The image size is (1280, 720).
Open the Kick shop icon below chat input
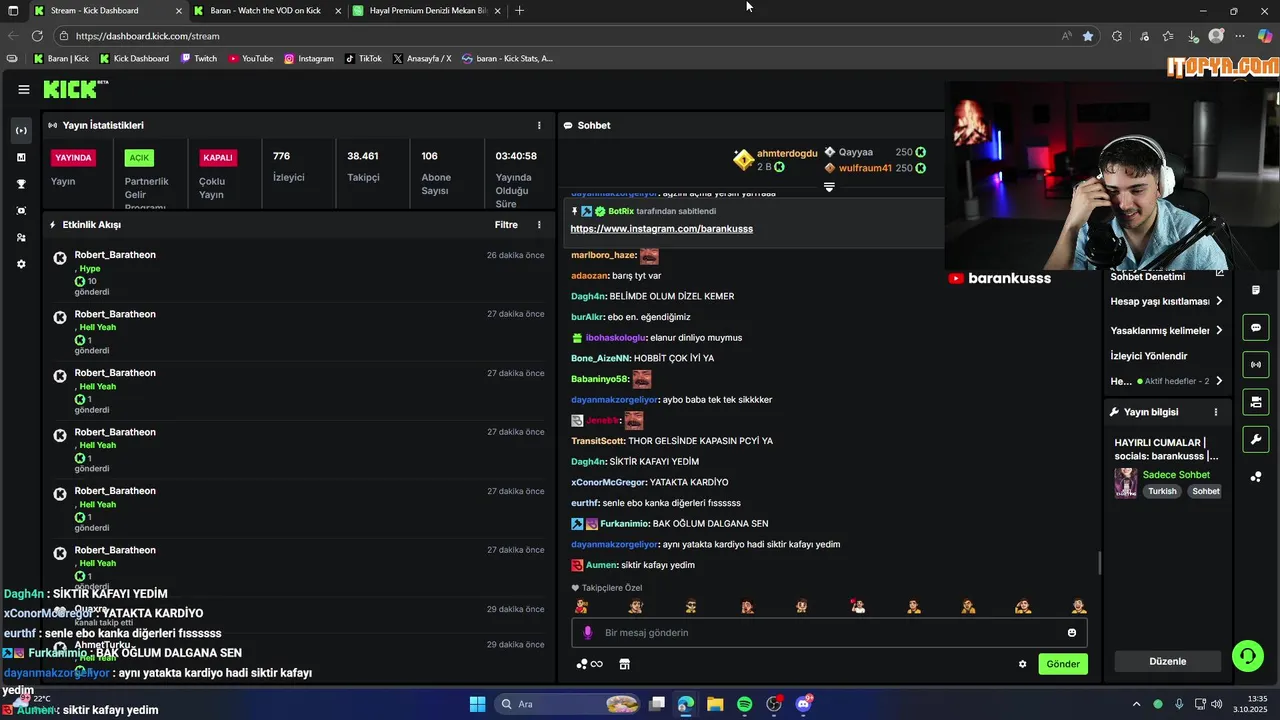(x=624, y=664)
